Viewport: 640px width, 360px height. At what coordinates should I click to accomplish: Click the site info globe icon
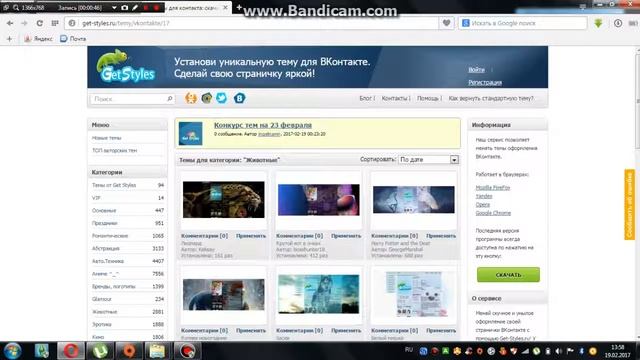(72, 23)
